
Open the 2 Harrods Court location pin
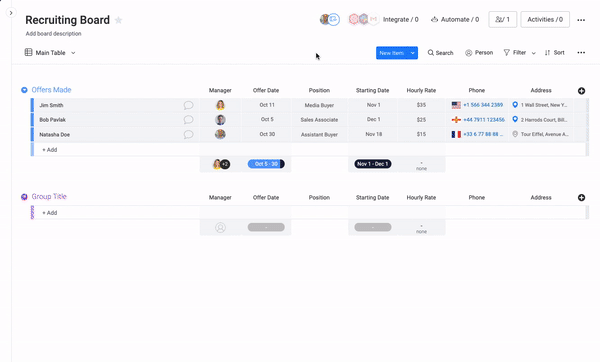(x=515, y=119)
